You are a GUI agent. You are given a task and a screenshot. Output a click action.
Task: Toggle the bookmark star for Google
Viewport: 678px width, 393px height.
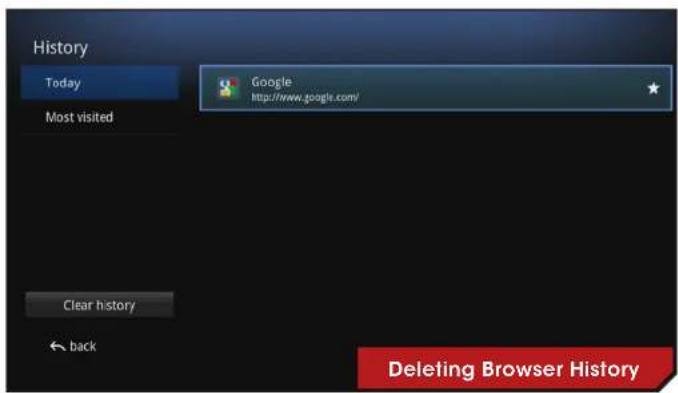click(x=653, y=88)
